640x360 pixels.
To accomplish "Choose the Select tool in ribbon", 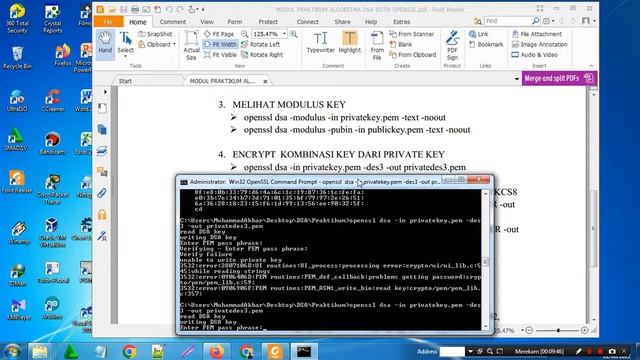I will 125,43.
